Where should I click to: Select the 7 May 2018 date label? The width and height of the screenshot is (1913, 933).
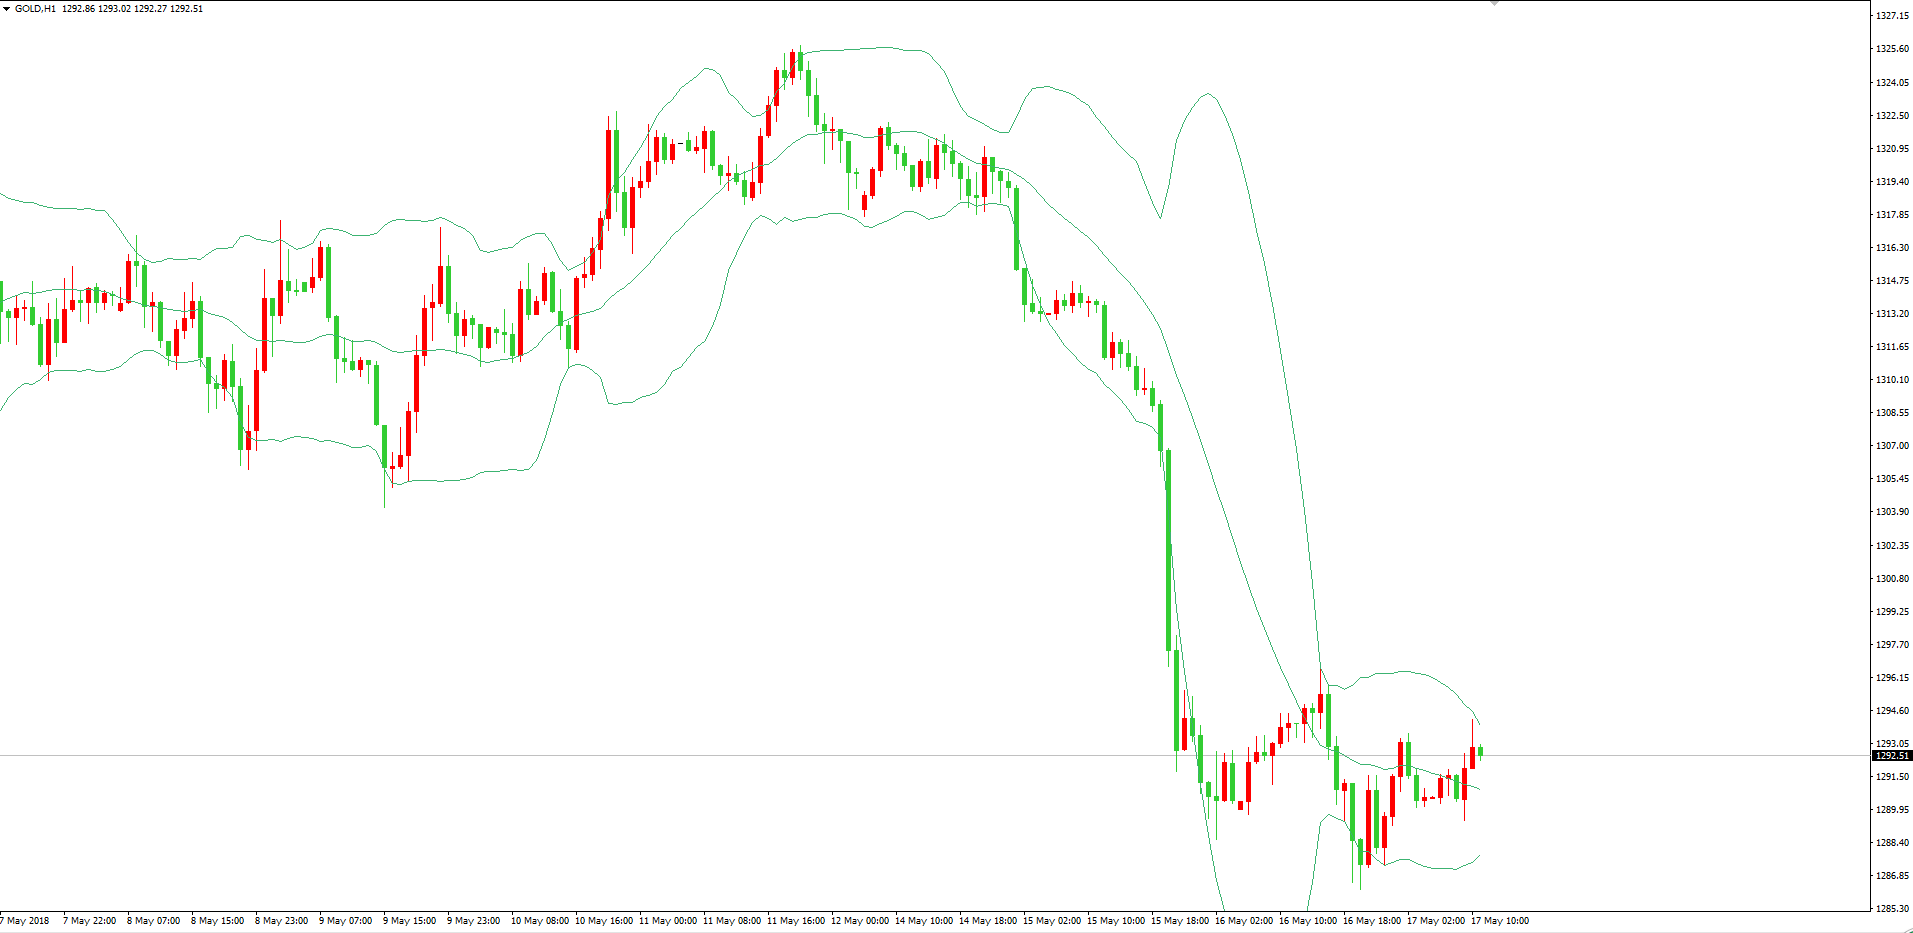(x=26, y=921)
